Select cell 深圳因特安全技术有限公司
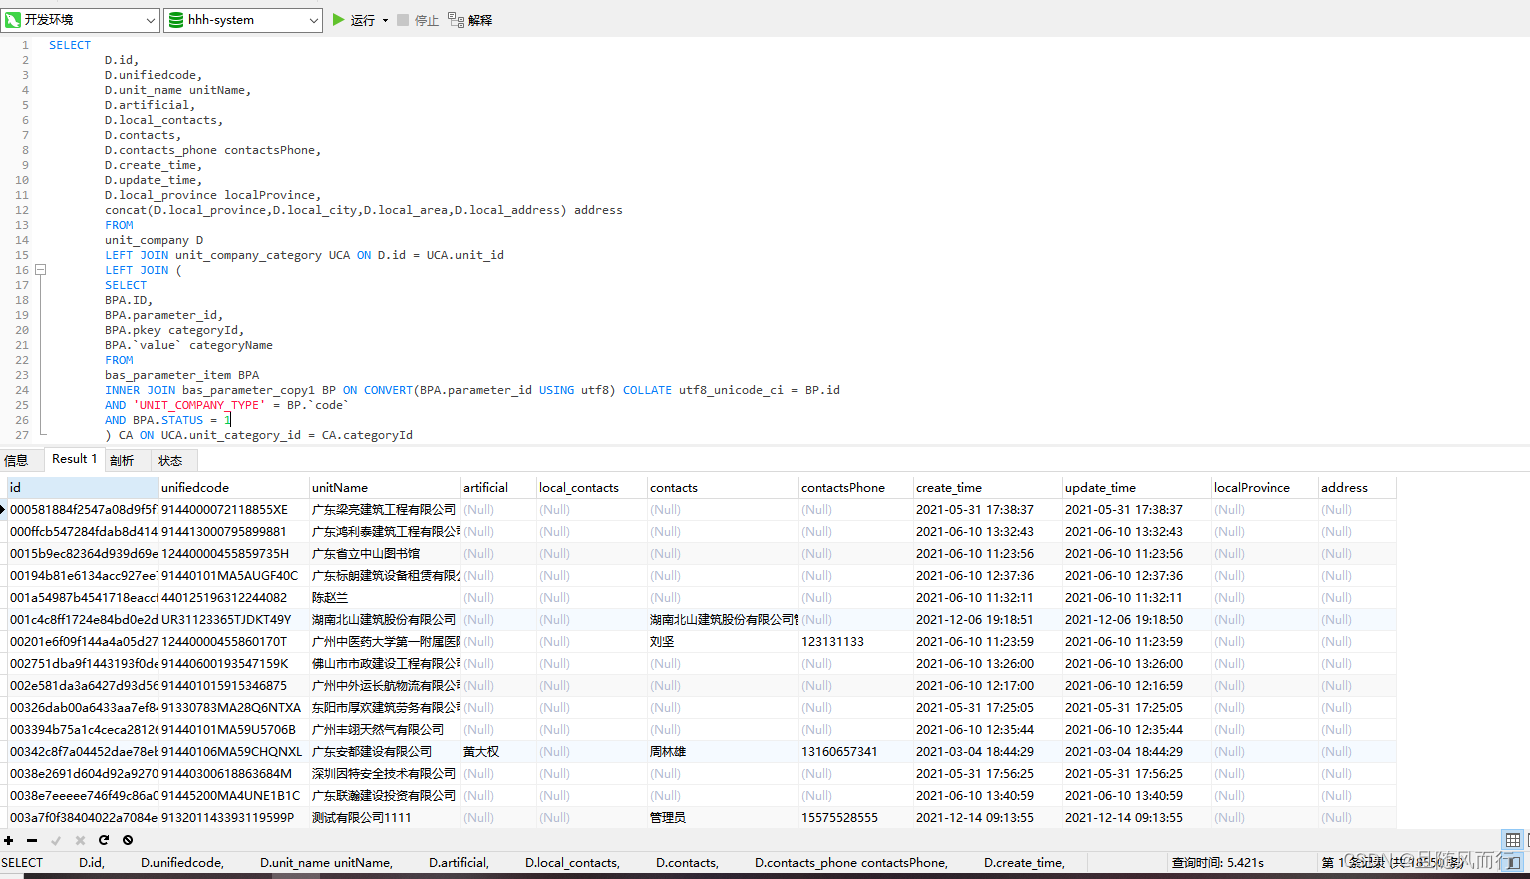The width and height of the screenshot is (1530, 879). click(x=385, y=774)
